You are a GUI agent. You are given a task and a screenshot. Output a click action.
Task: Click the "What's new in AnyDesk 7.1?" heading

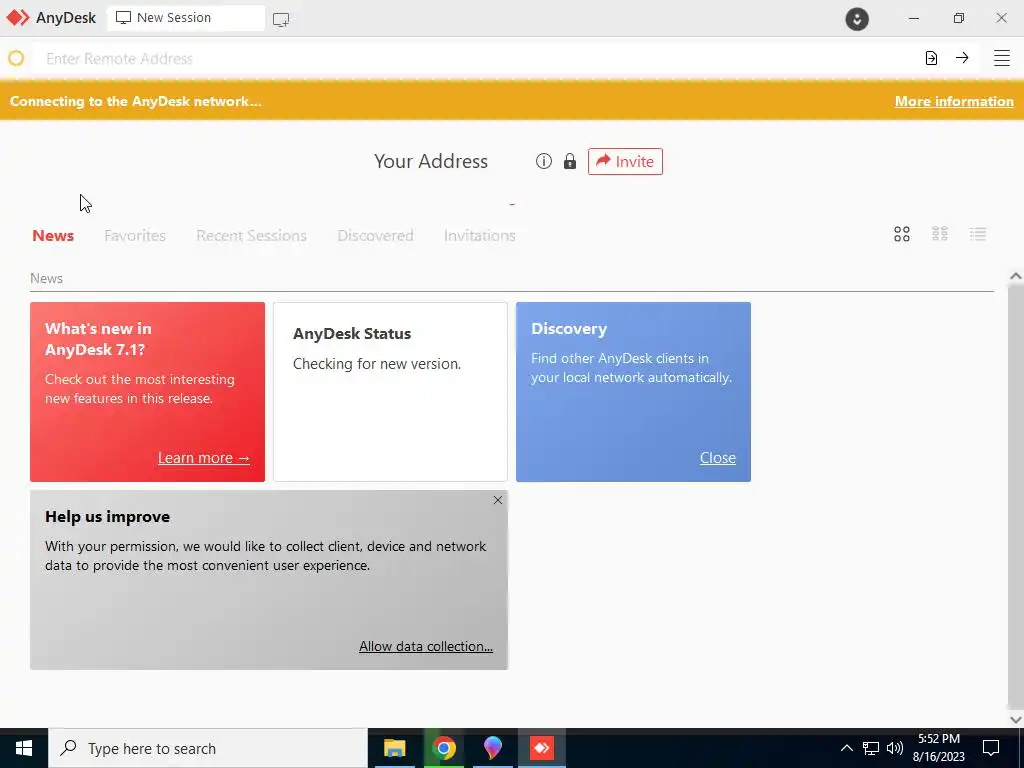tap(98, 339)
